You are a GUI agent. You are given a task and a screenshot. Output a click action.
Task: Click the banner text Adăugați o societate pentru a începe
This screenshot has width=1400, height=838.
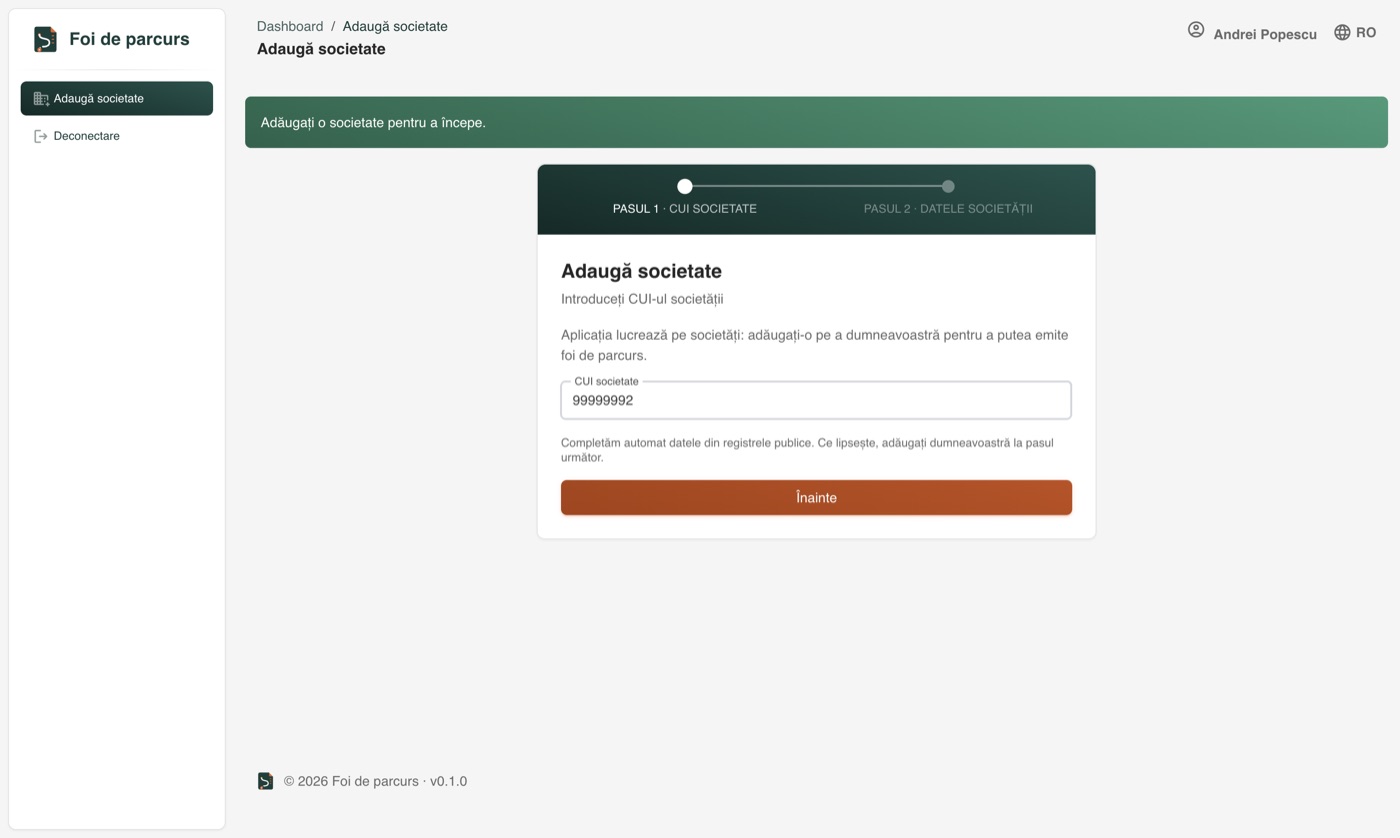click(x=373, y=123)
